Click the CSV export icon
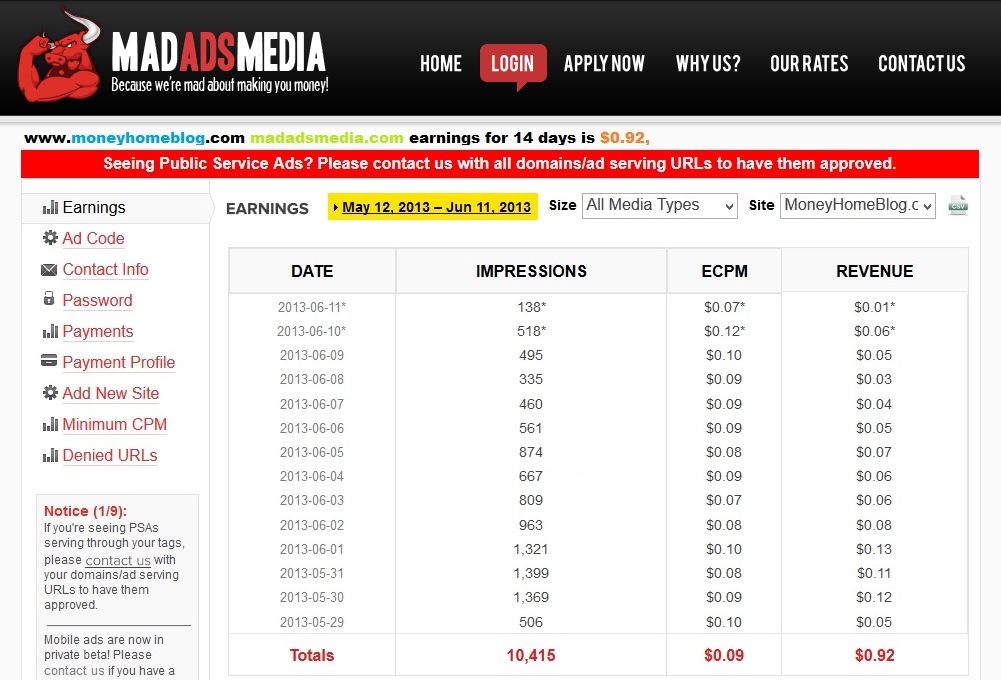Viewport: 1001px width, 680px height. (x=957, y=205)
